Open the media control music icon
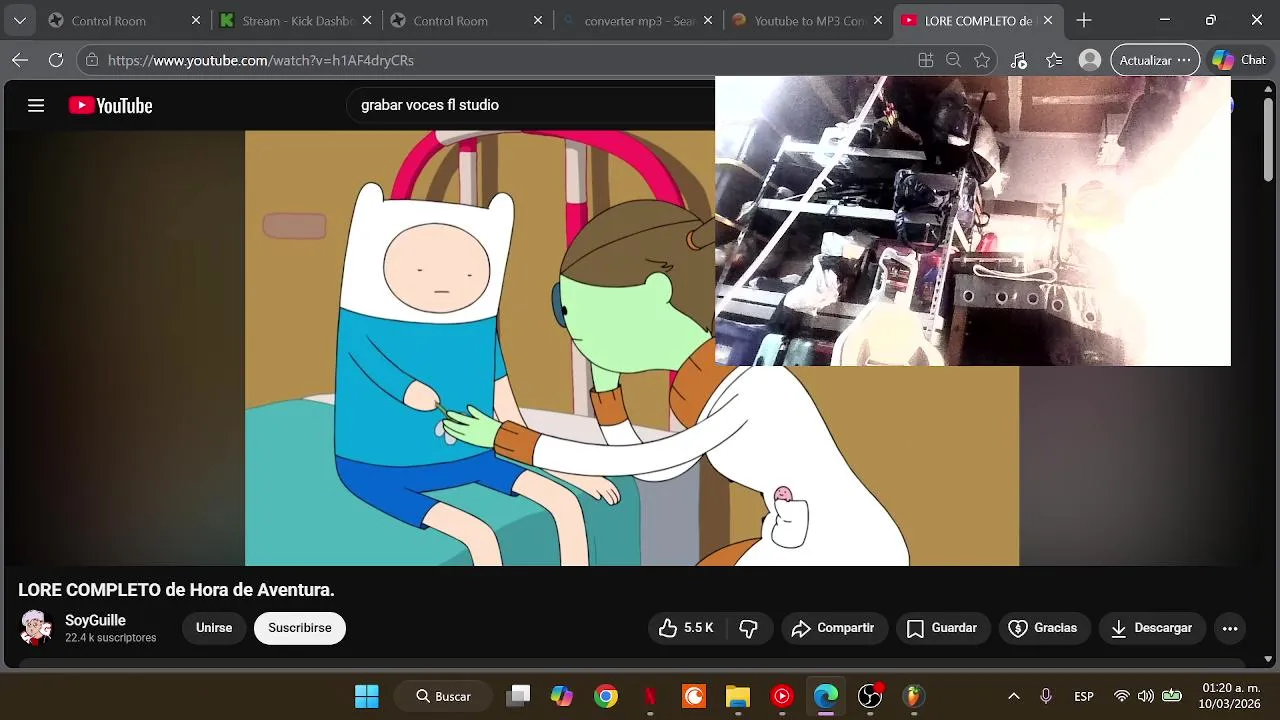The image size is (1280, 720). tap(1018, 60)
